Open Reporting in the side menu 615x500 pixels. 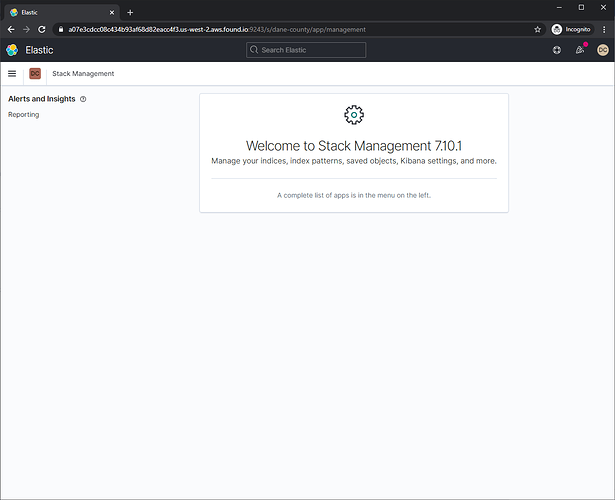click(24, 115)
